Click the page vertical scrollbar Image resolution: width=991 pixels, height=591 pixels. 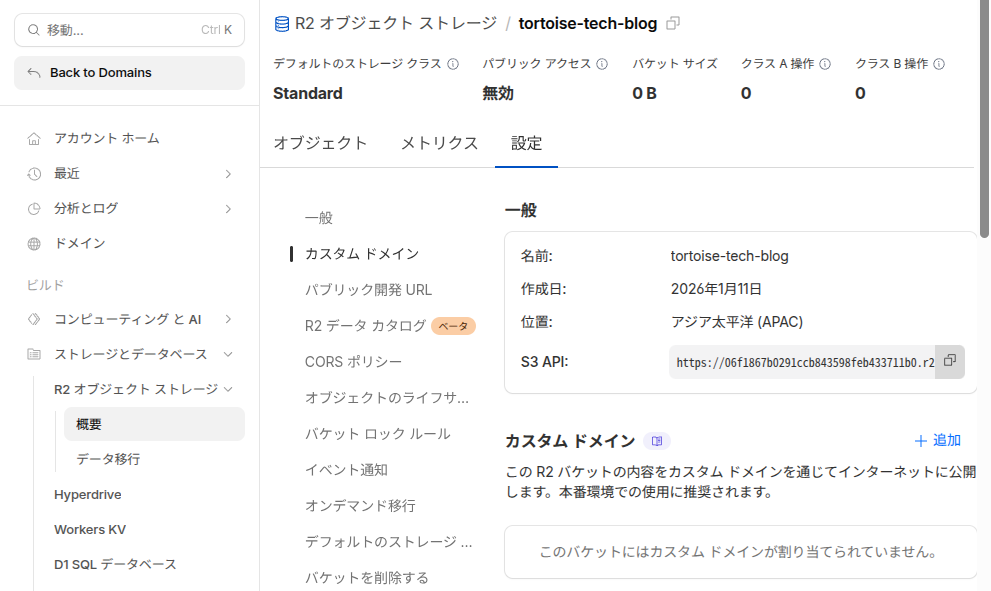click(x=984, y=120)
